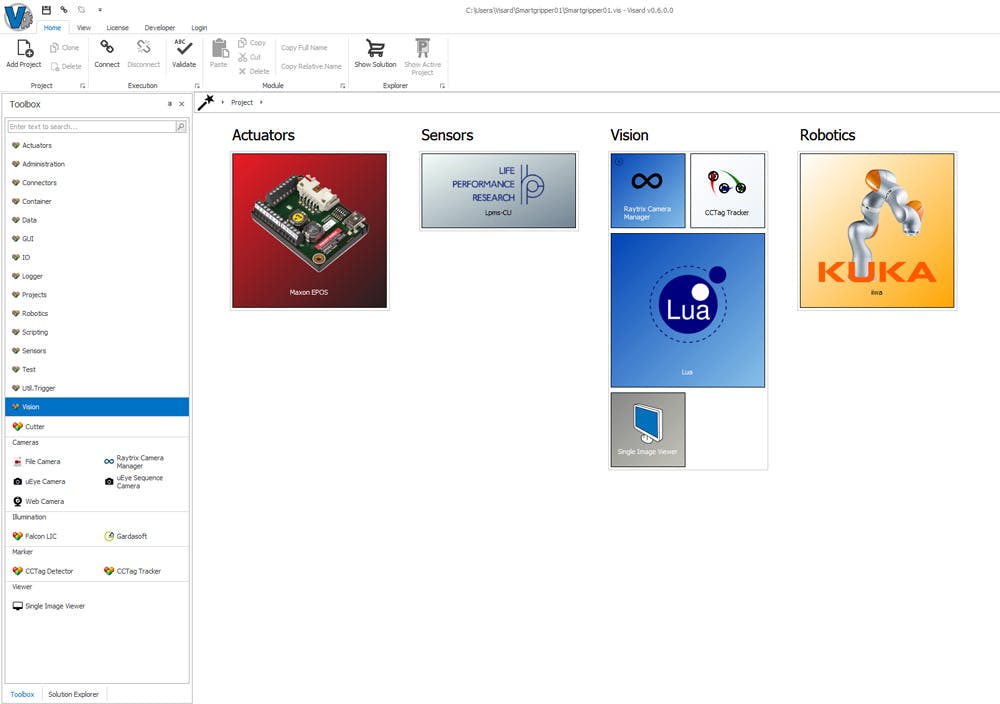Viewport: 1000px width, 704px height.
Task: Open the Module group dialog launcher
Action: point(342,85)
